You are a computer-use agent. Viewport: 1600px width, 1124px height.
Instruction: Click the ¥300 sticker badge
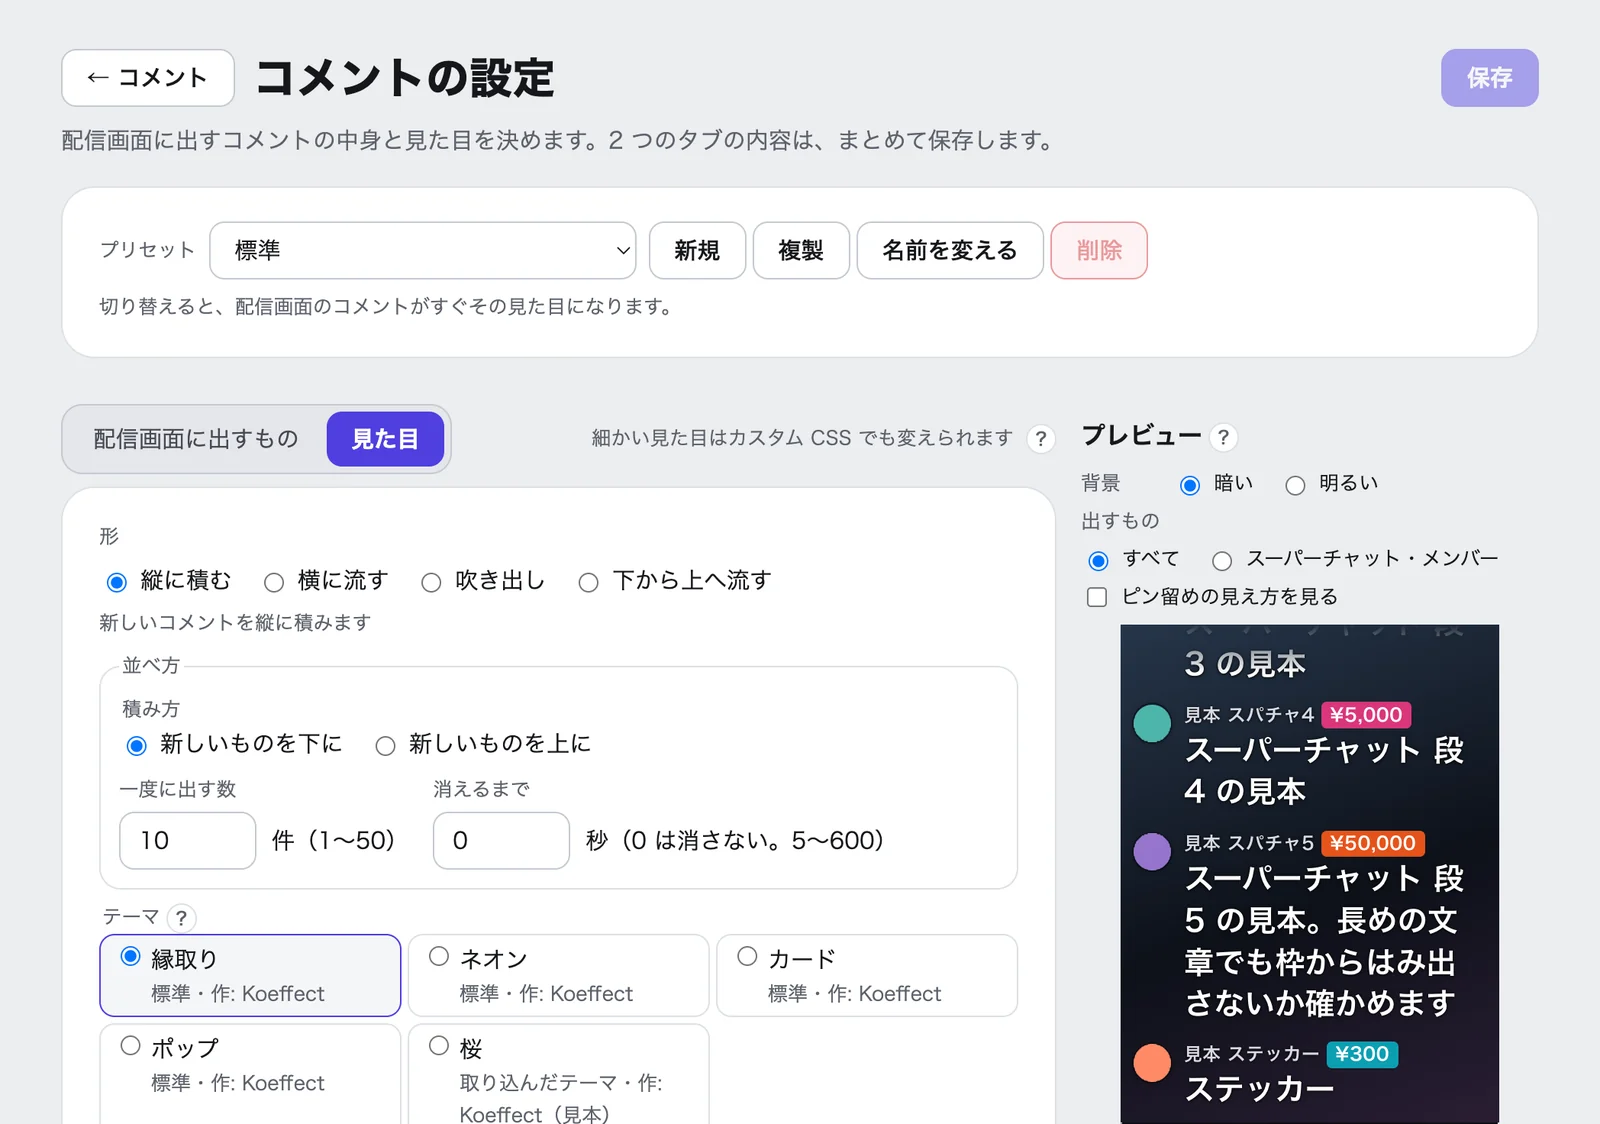point(1362,1054)
